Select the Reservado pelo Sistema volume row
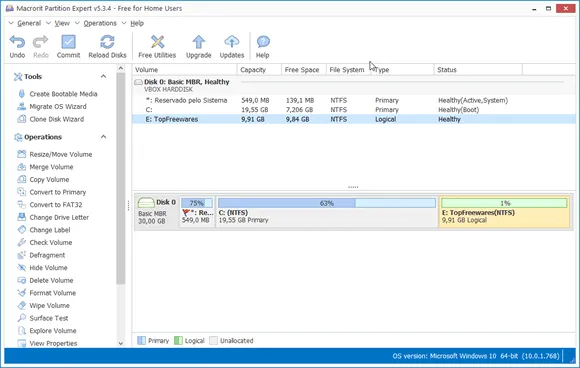The height and width of the screenshot is (368, 580). pyautogui.click(x=353, y=100)
